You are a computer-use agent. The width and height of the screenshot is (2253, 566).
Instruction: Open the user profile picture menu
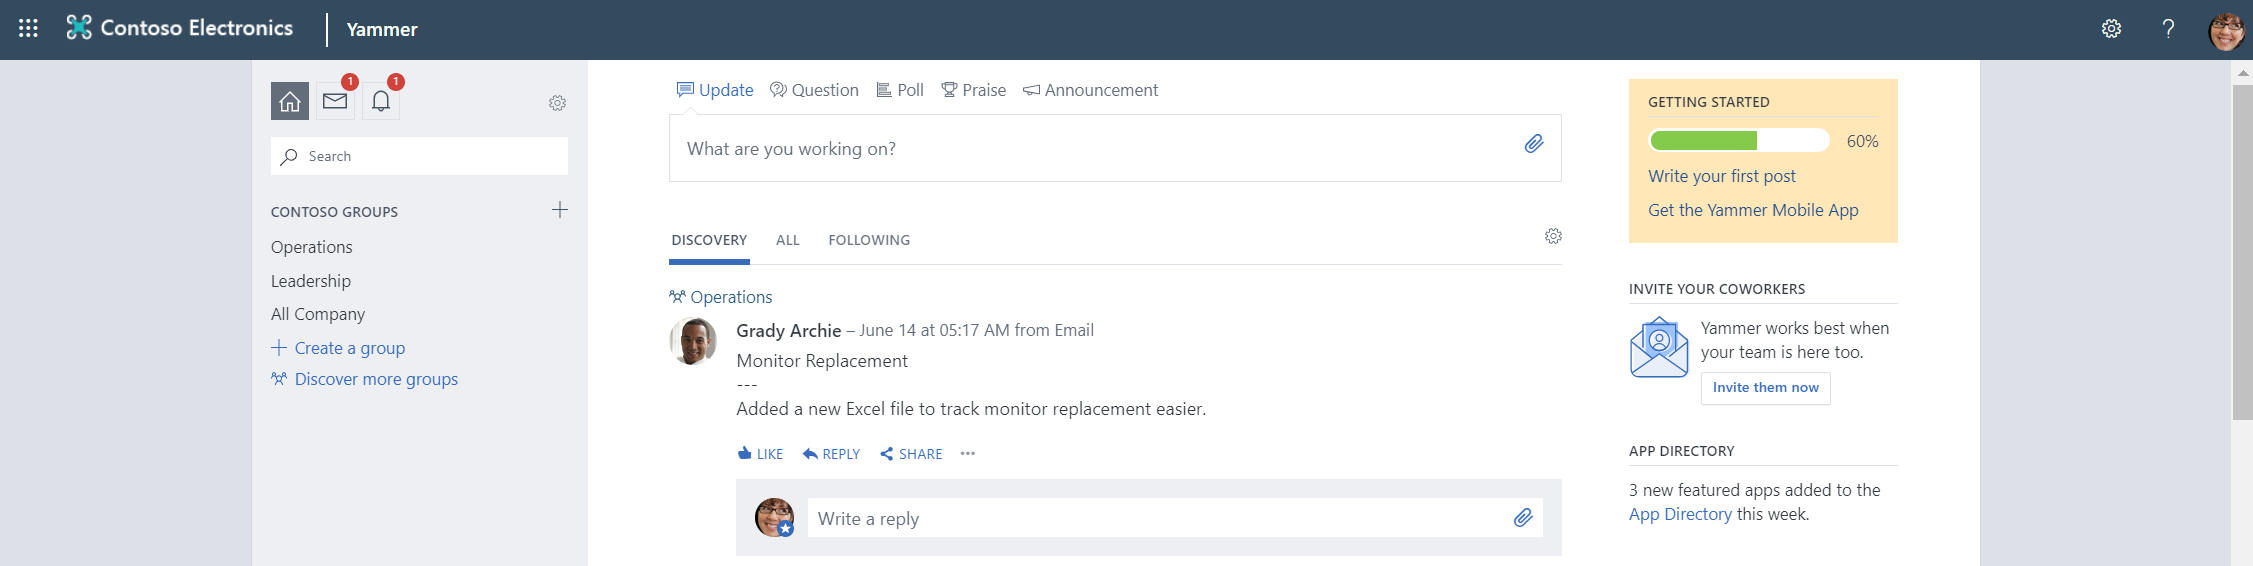point(2226,30)
